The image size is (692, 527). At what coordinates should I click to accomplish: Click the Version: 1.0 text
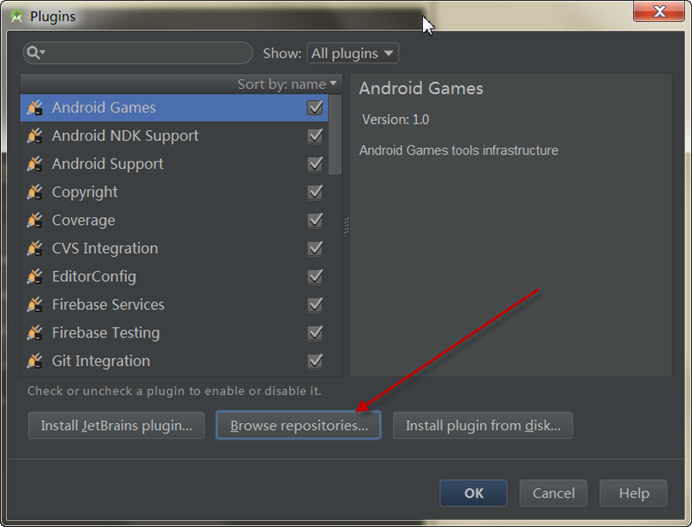395,120
